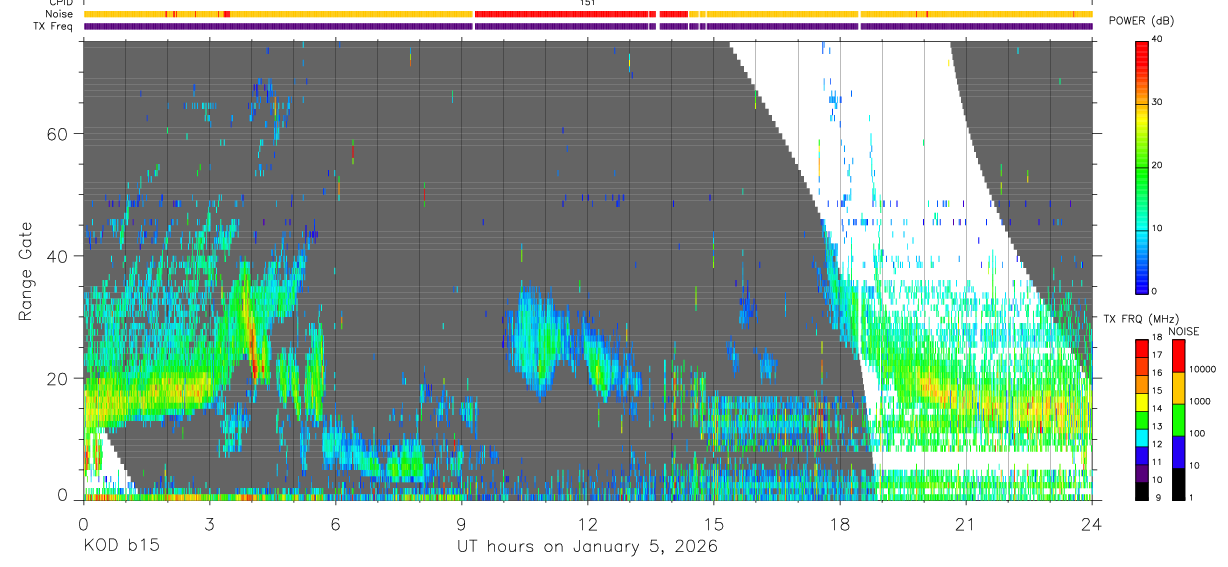1228x567 pixels.
Task: Click x-axis tick label 21
Action: (965, 523)
